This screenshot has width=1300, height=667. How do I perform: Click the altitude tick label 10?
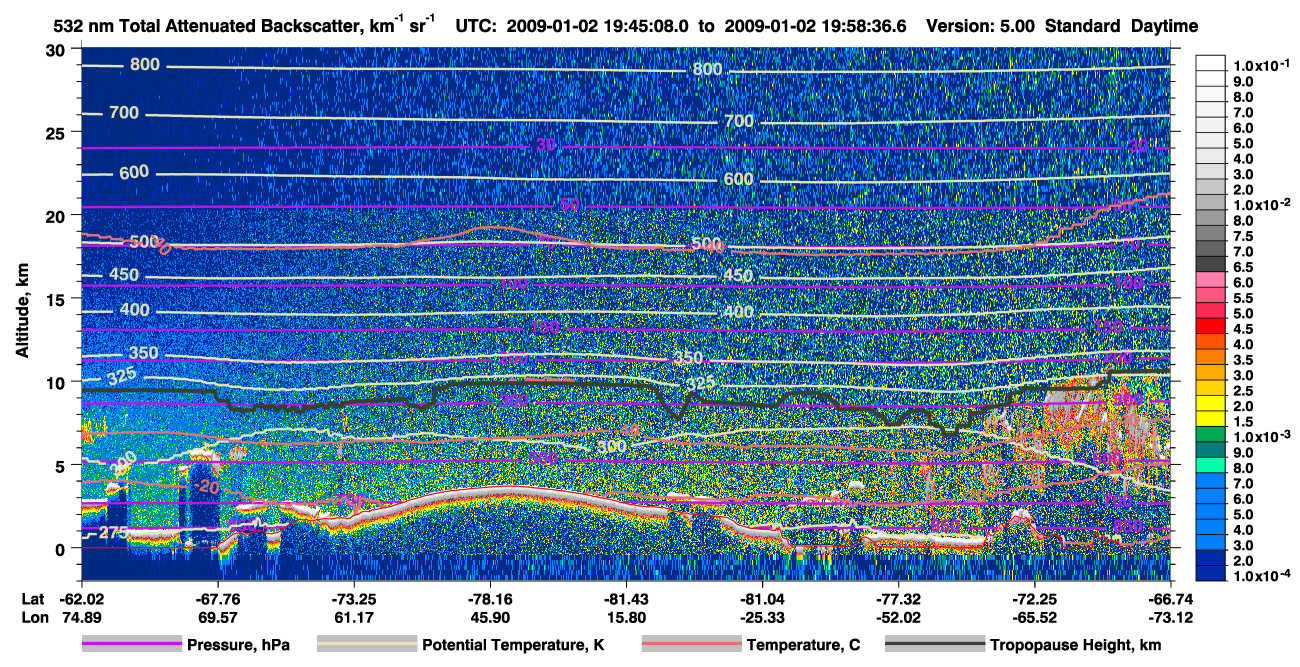pos(58,382)
